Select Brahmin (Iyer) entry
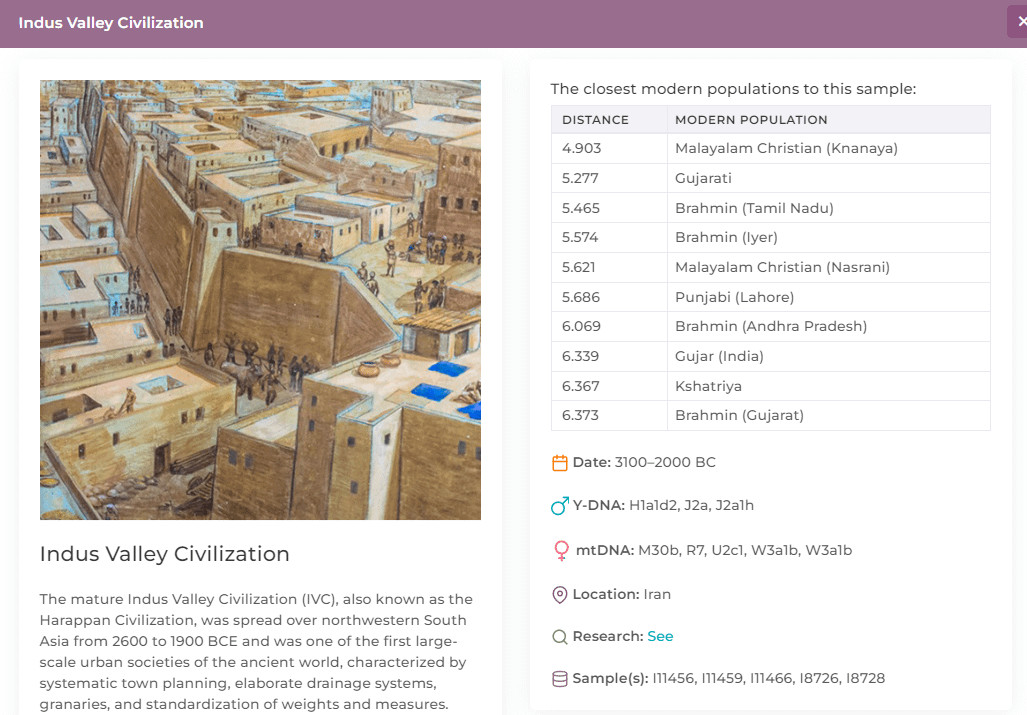 726,238
